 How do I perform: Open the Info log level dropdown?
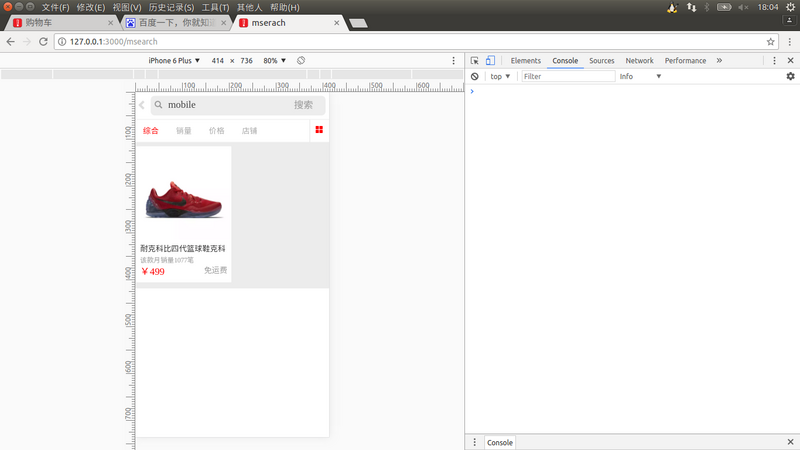(x=640, y=76)
